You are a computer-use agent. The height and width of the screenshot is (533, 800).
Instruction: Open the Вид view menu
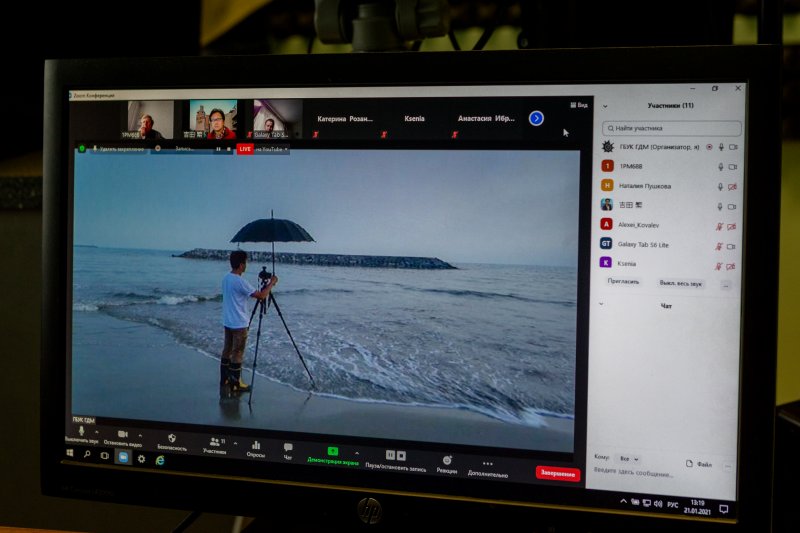tap(579, 105)
